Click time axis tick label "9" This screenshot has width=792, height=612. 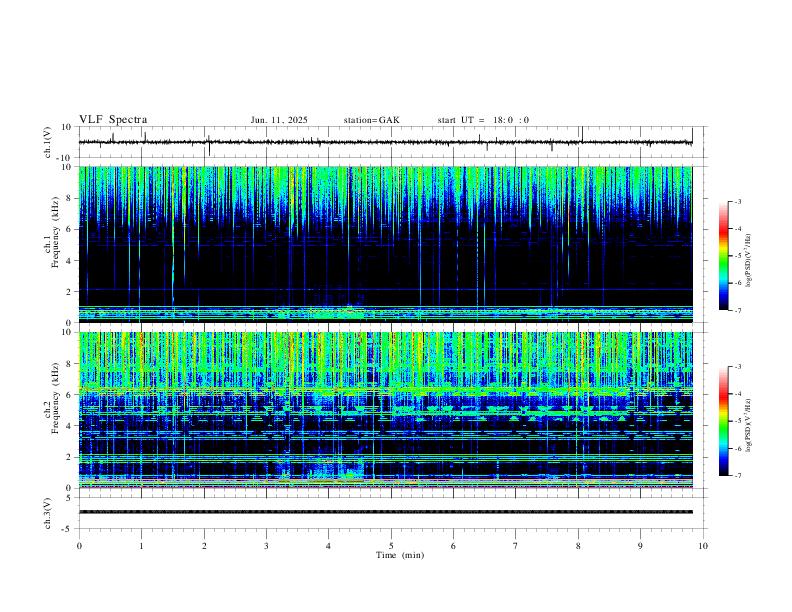(x=640, y=546)
